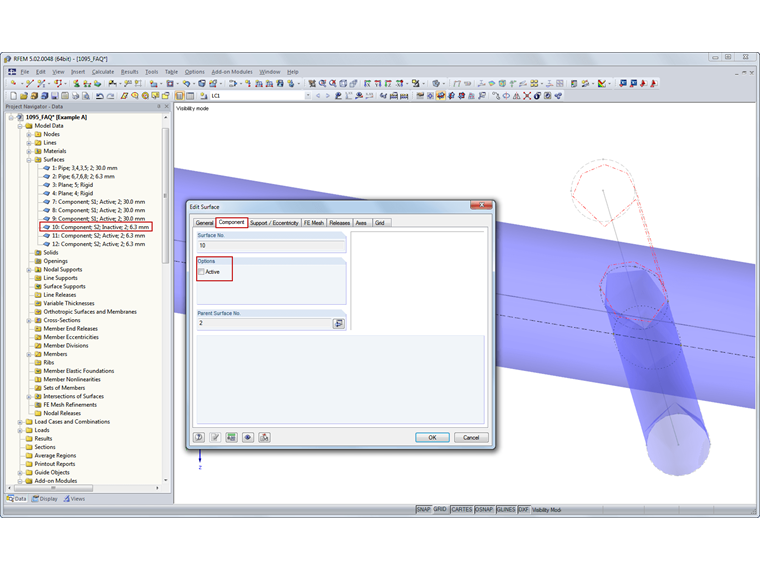Switch to the General tab
This screenshot has height=570, width=760.
pyautogui.click(x=204, y=223)
